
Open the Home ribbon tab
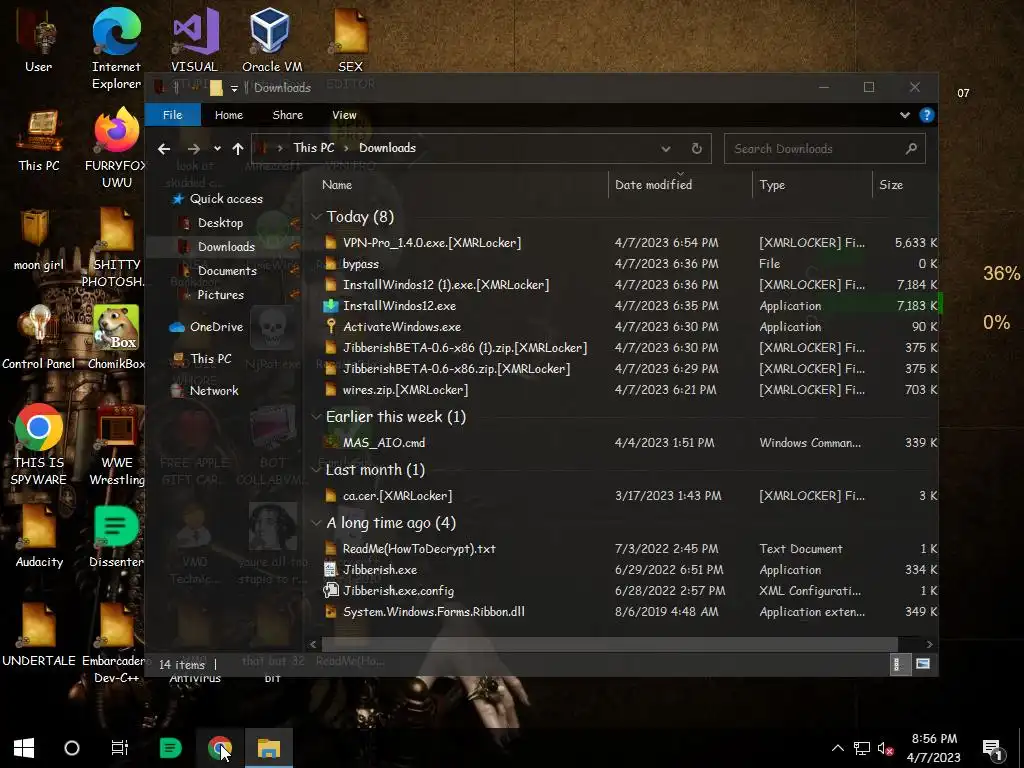(x=229, y=115)
